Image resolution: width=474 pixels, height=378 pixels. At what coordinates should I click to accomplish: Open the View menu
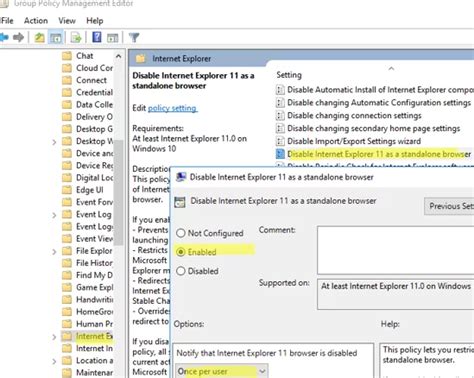(67, 21)
